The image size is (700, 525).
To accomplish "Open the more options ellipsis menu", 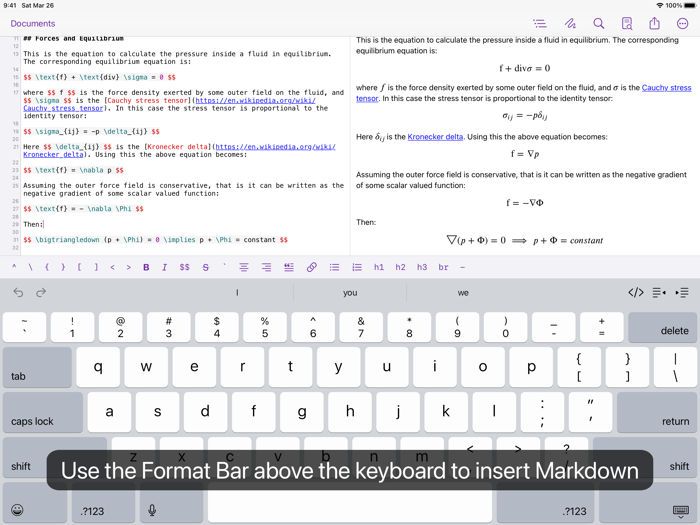I will 683,23.
